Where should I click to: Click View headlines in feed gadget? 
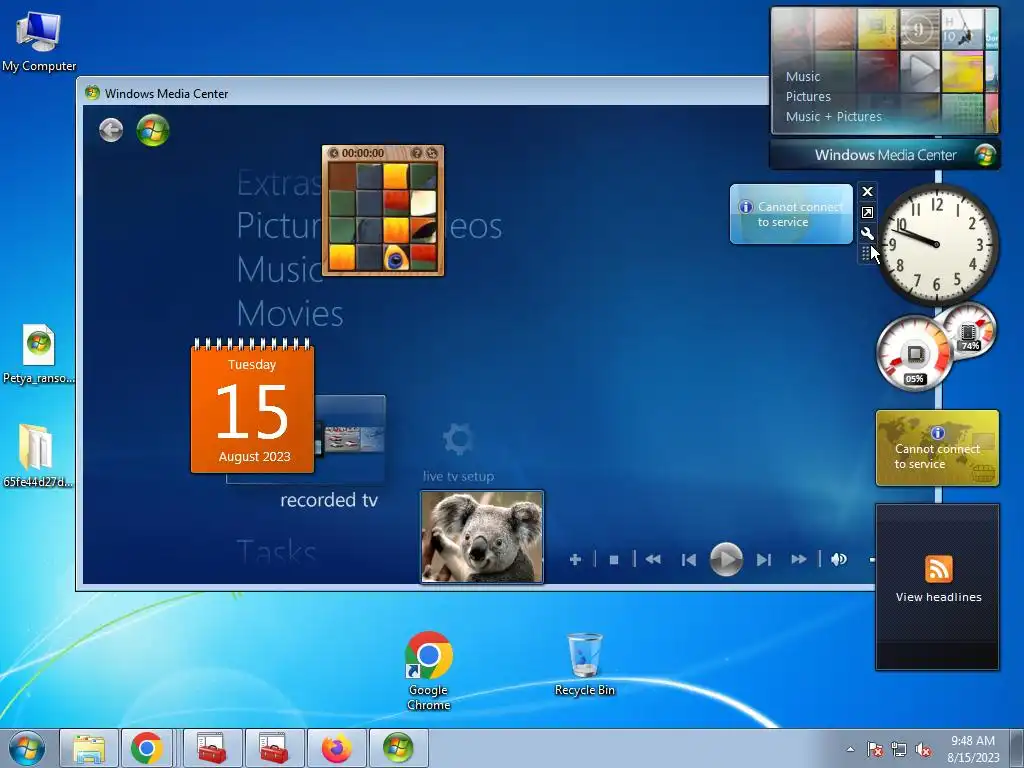point(938,597)
